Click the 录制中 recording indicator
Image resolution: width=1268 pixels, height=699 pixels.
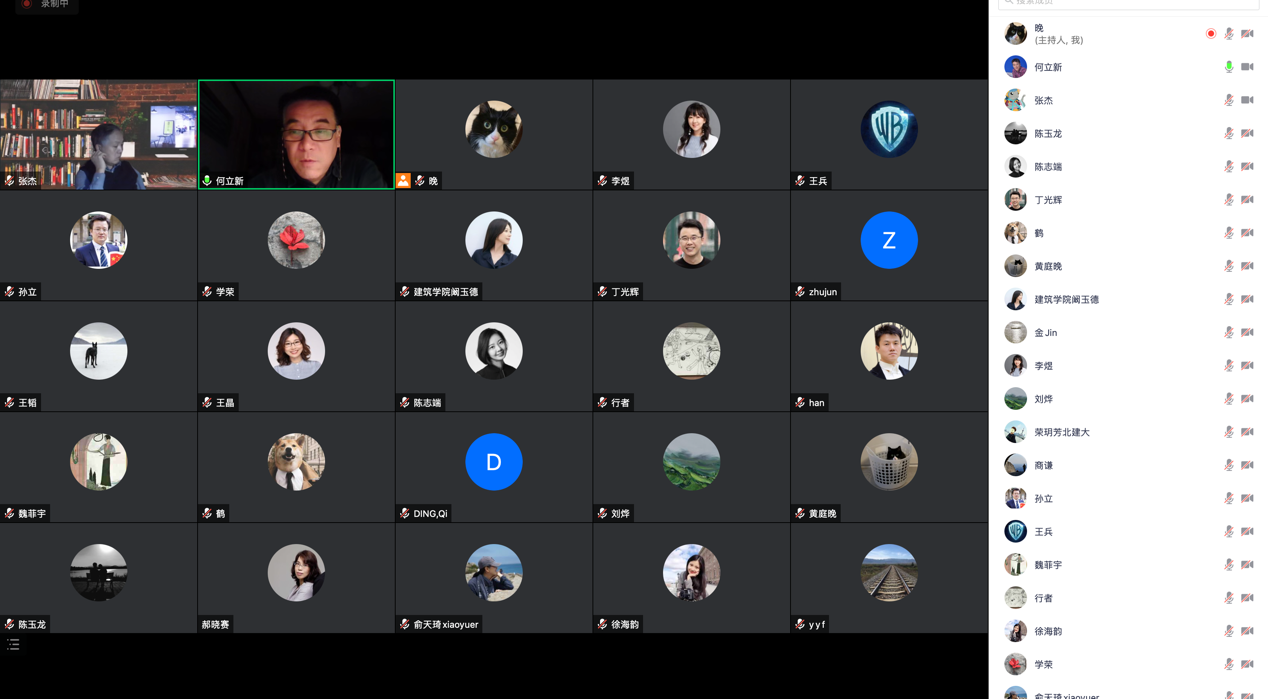47,5
